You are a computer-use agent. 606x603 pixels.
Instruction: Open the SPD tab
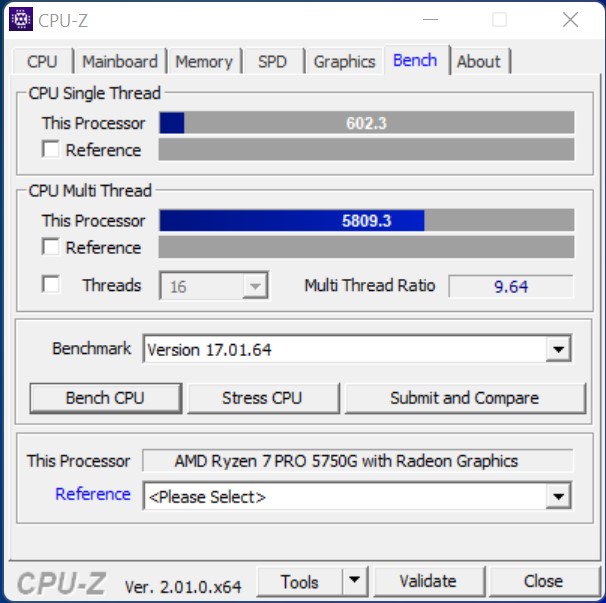pyautogui.click(x=272, y=61)
